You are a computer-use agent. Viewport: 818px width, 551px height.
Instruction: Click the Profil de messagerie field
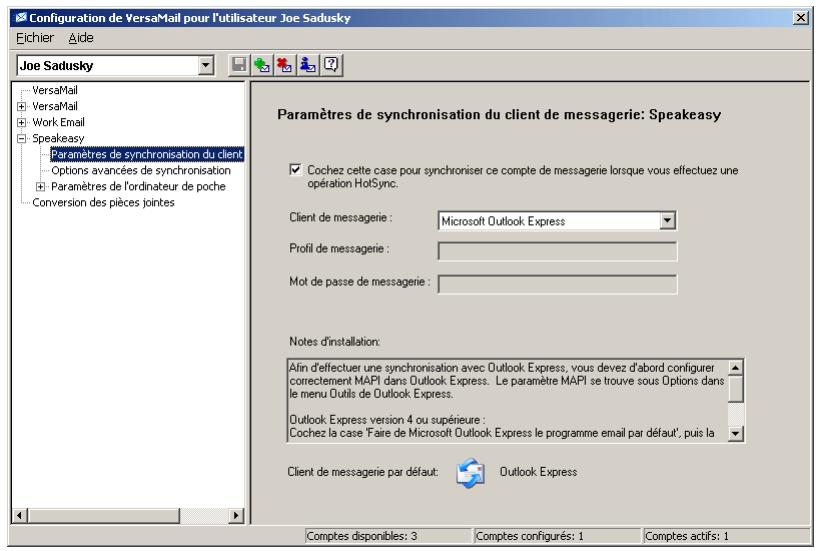coord(557,251)
